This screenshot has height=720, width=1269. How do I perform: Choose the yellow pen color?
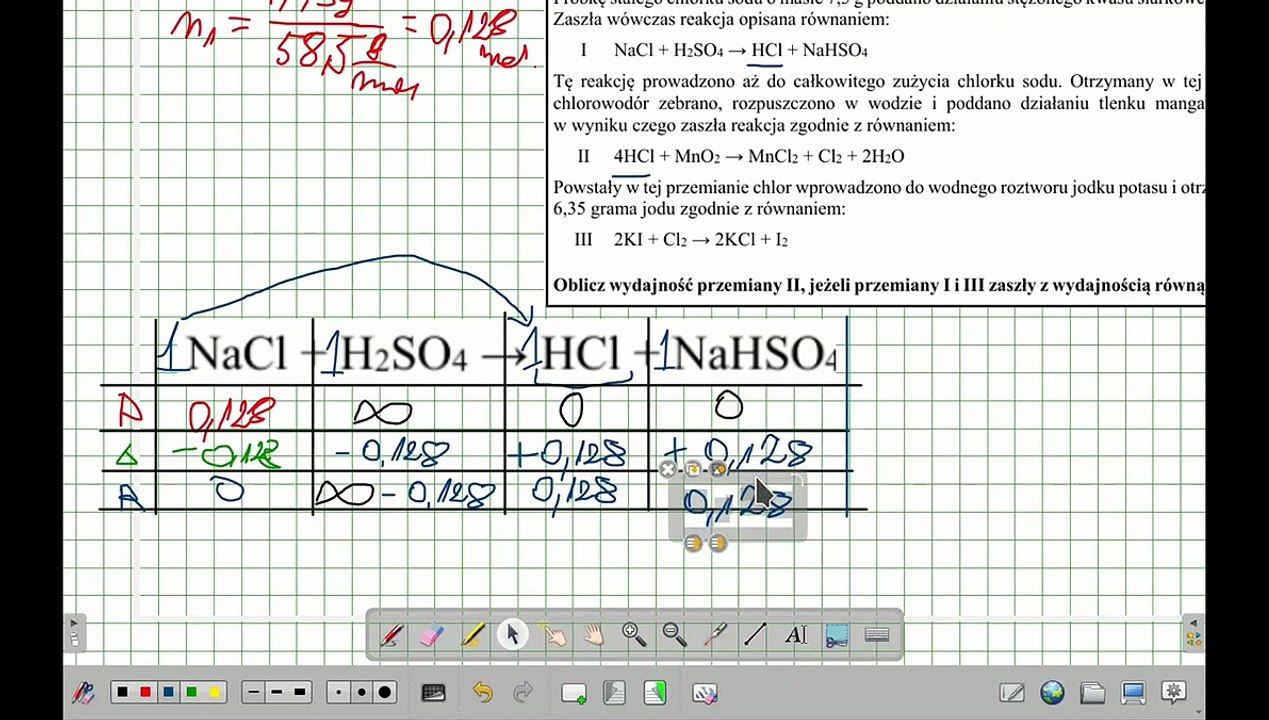click(215, 692)
